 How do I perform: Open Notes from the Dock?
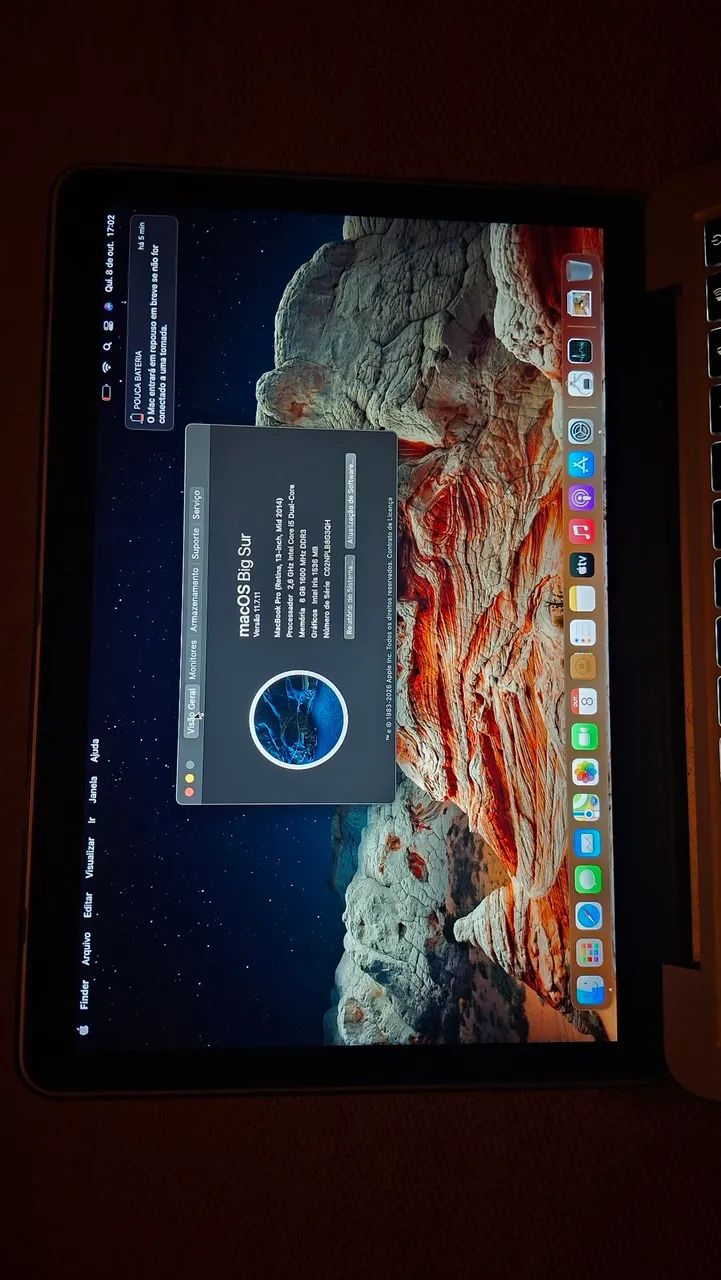pyautogui.click(x=582, y=598)
